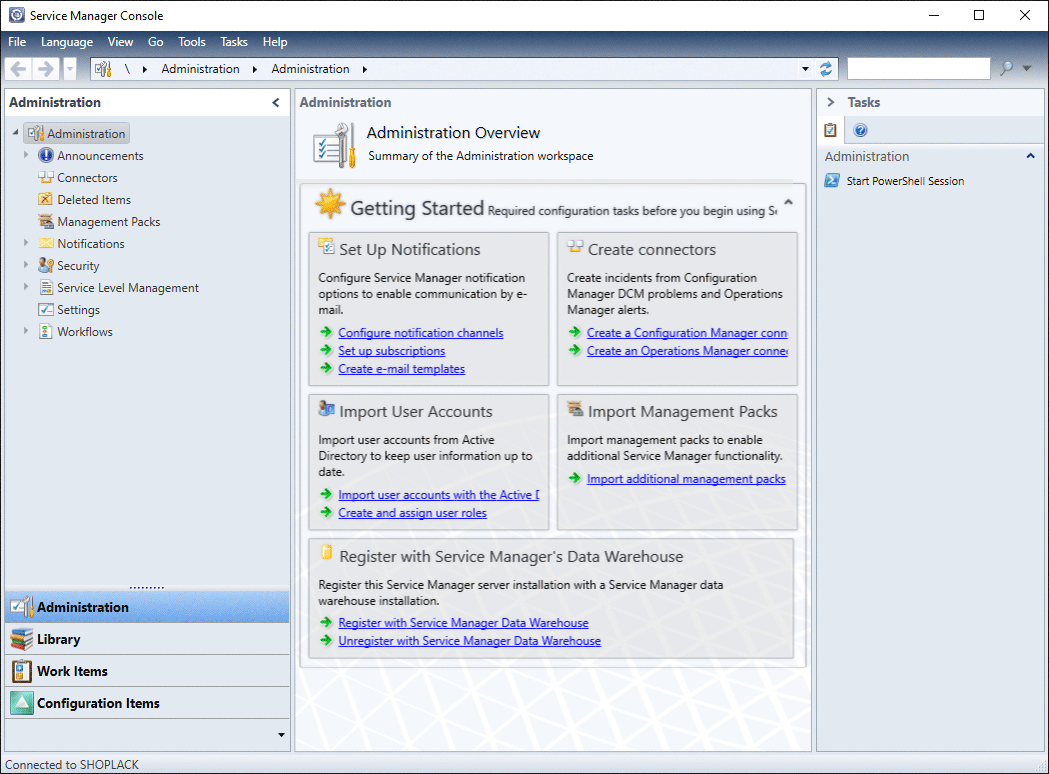The height and width of the screenshot is (774, 1049).
Task: Collapse the Getting Started section
Action: tap(788, 202)
